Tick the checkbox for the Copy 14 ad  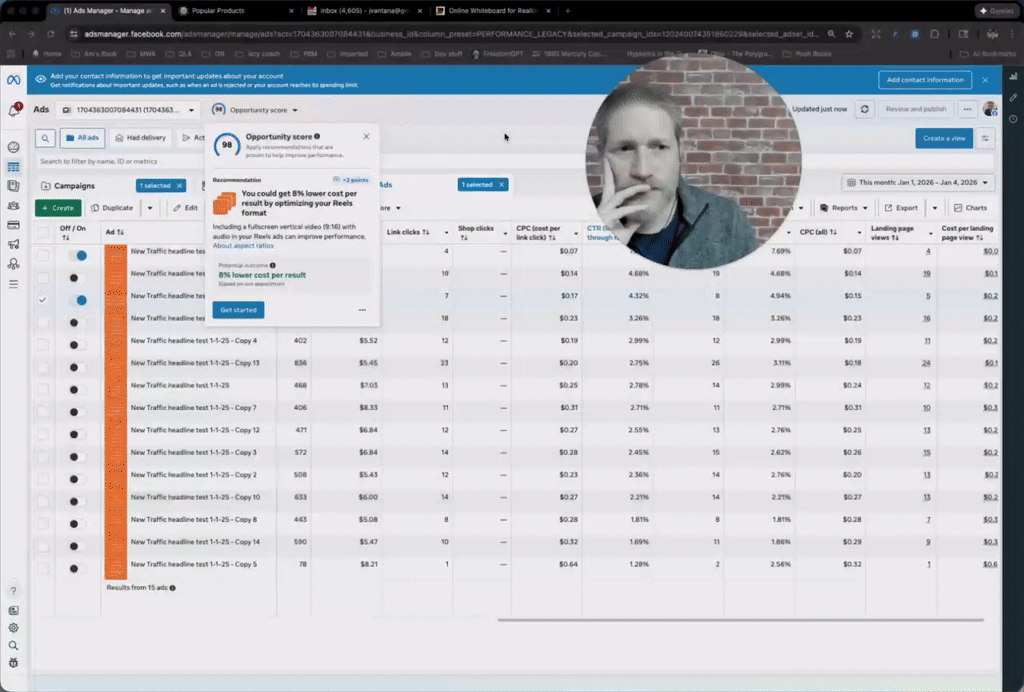coord(43,546)
